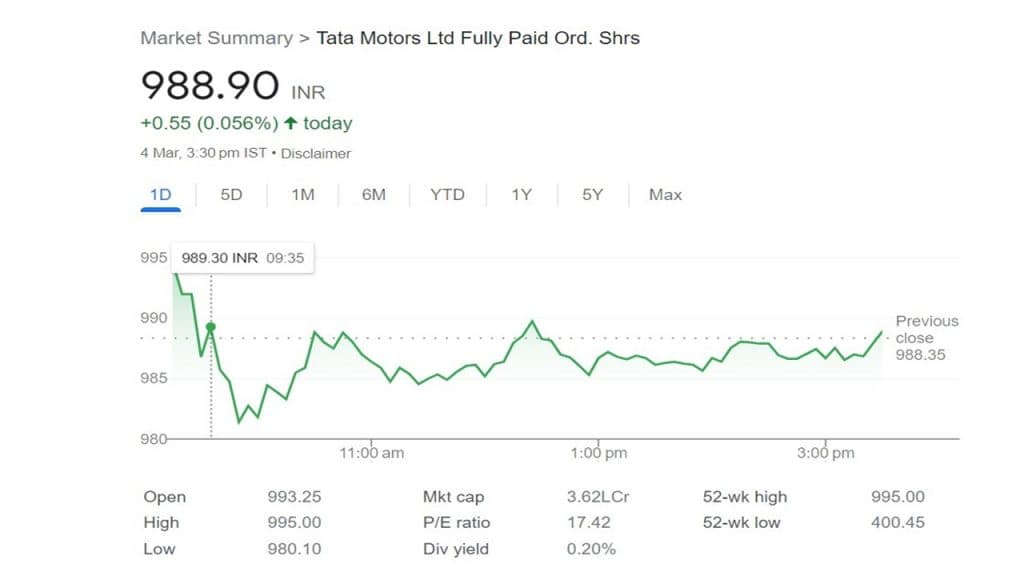The image size is (1024, 576).
Task: Click the 3:00 pm time axis label
Action: point(826,453)
